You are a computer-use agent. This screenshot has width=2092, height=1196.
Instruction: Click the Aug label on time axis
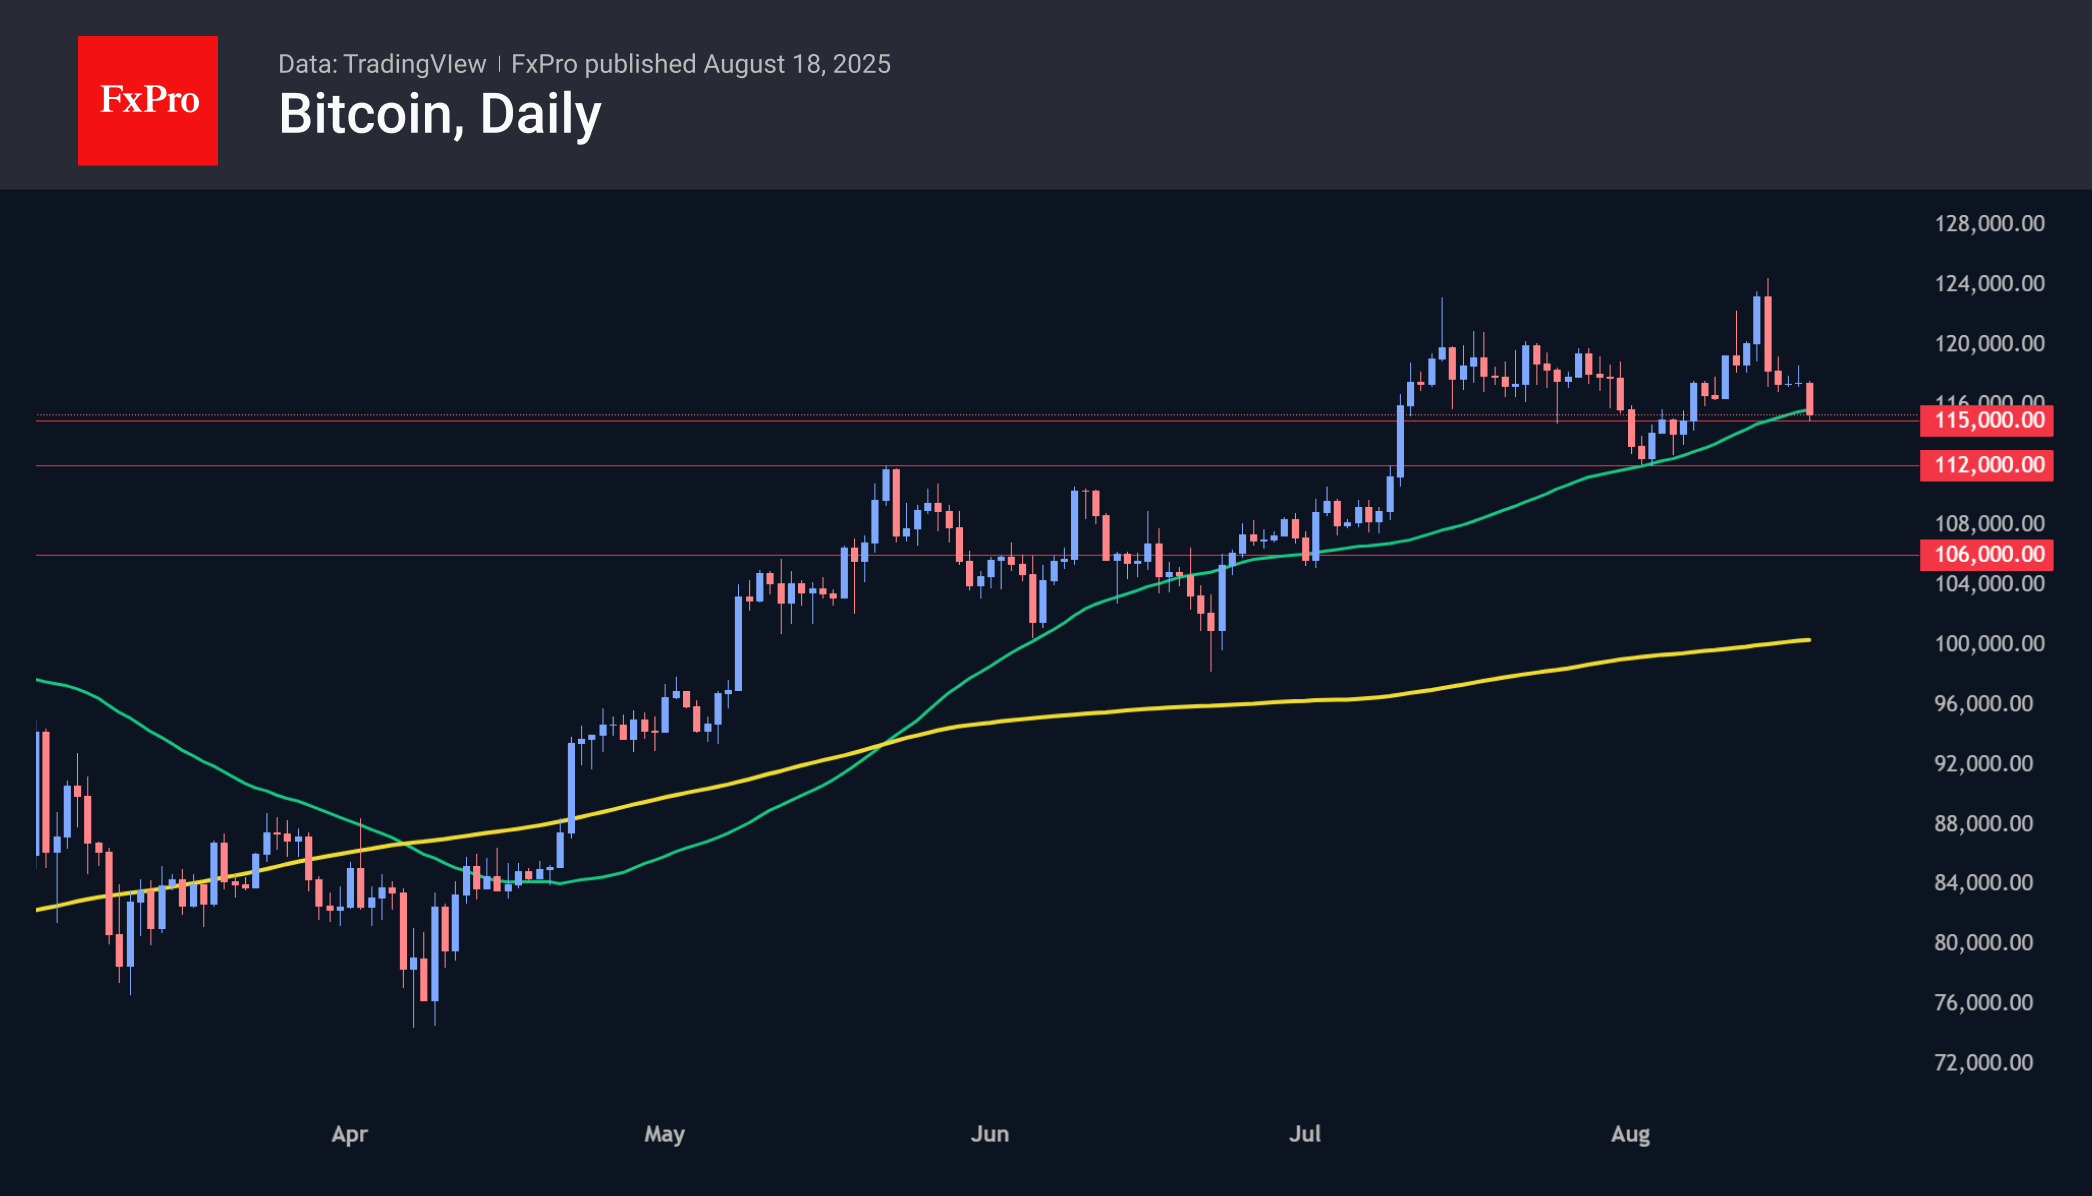(1630, 1134)
